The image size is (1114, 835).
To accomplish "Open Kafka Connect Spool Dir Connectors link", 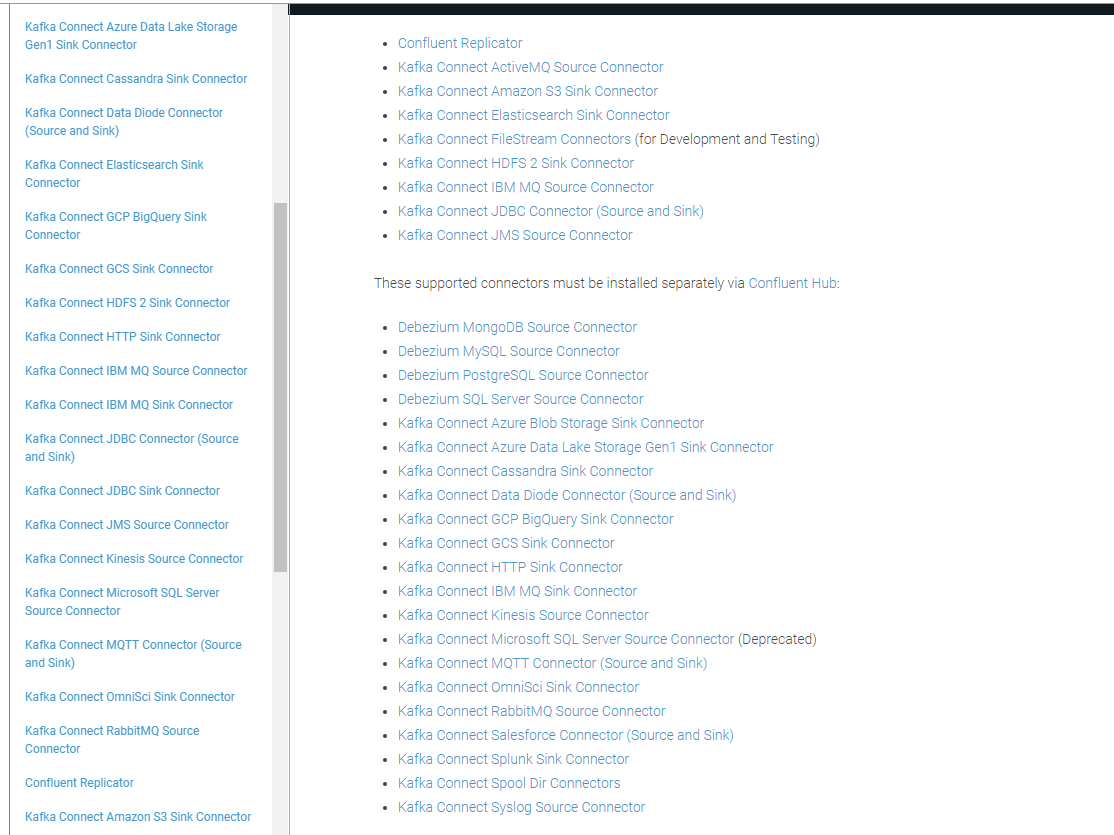I will coord(509,784).
